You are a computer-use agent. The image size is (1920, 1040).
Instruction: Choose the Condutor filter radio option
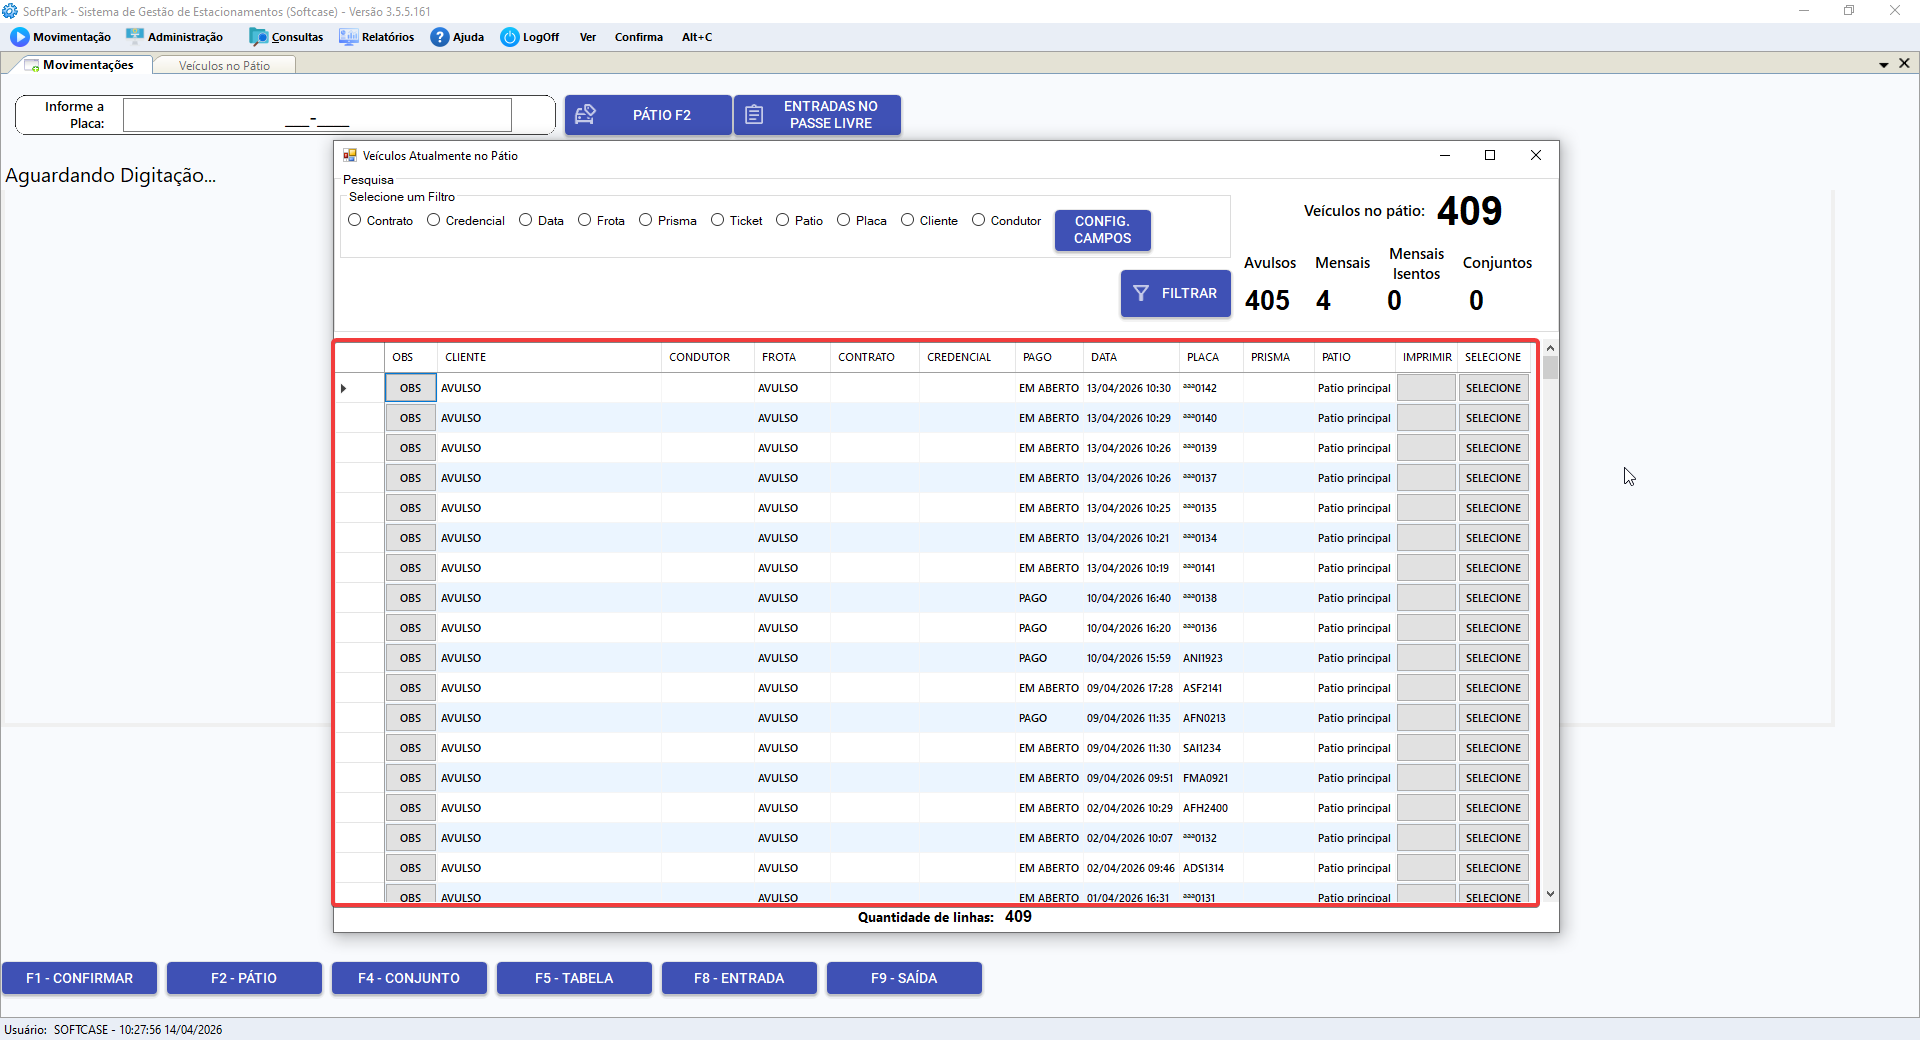[x=979, y=220]
